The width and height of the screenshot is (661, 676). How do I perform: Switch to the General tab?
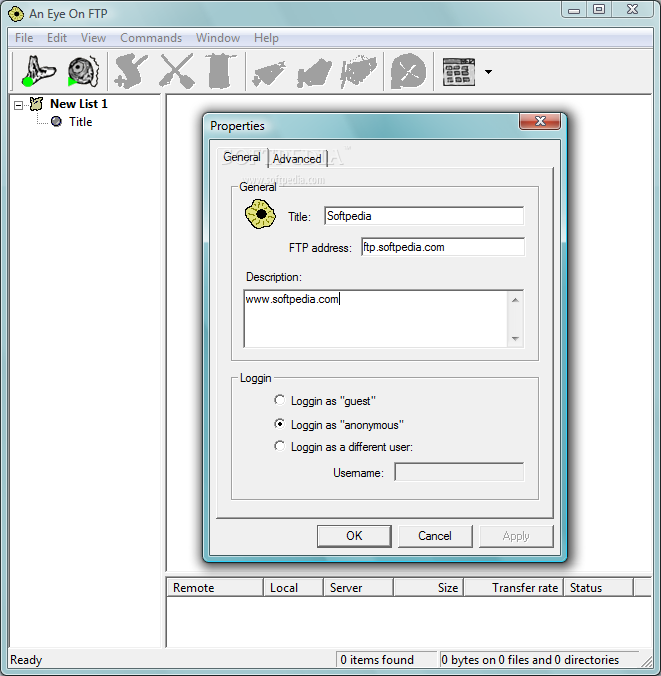[x=241, y=157]
